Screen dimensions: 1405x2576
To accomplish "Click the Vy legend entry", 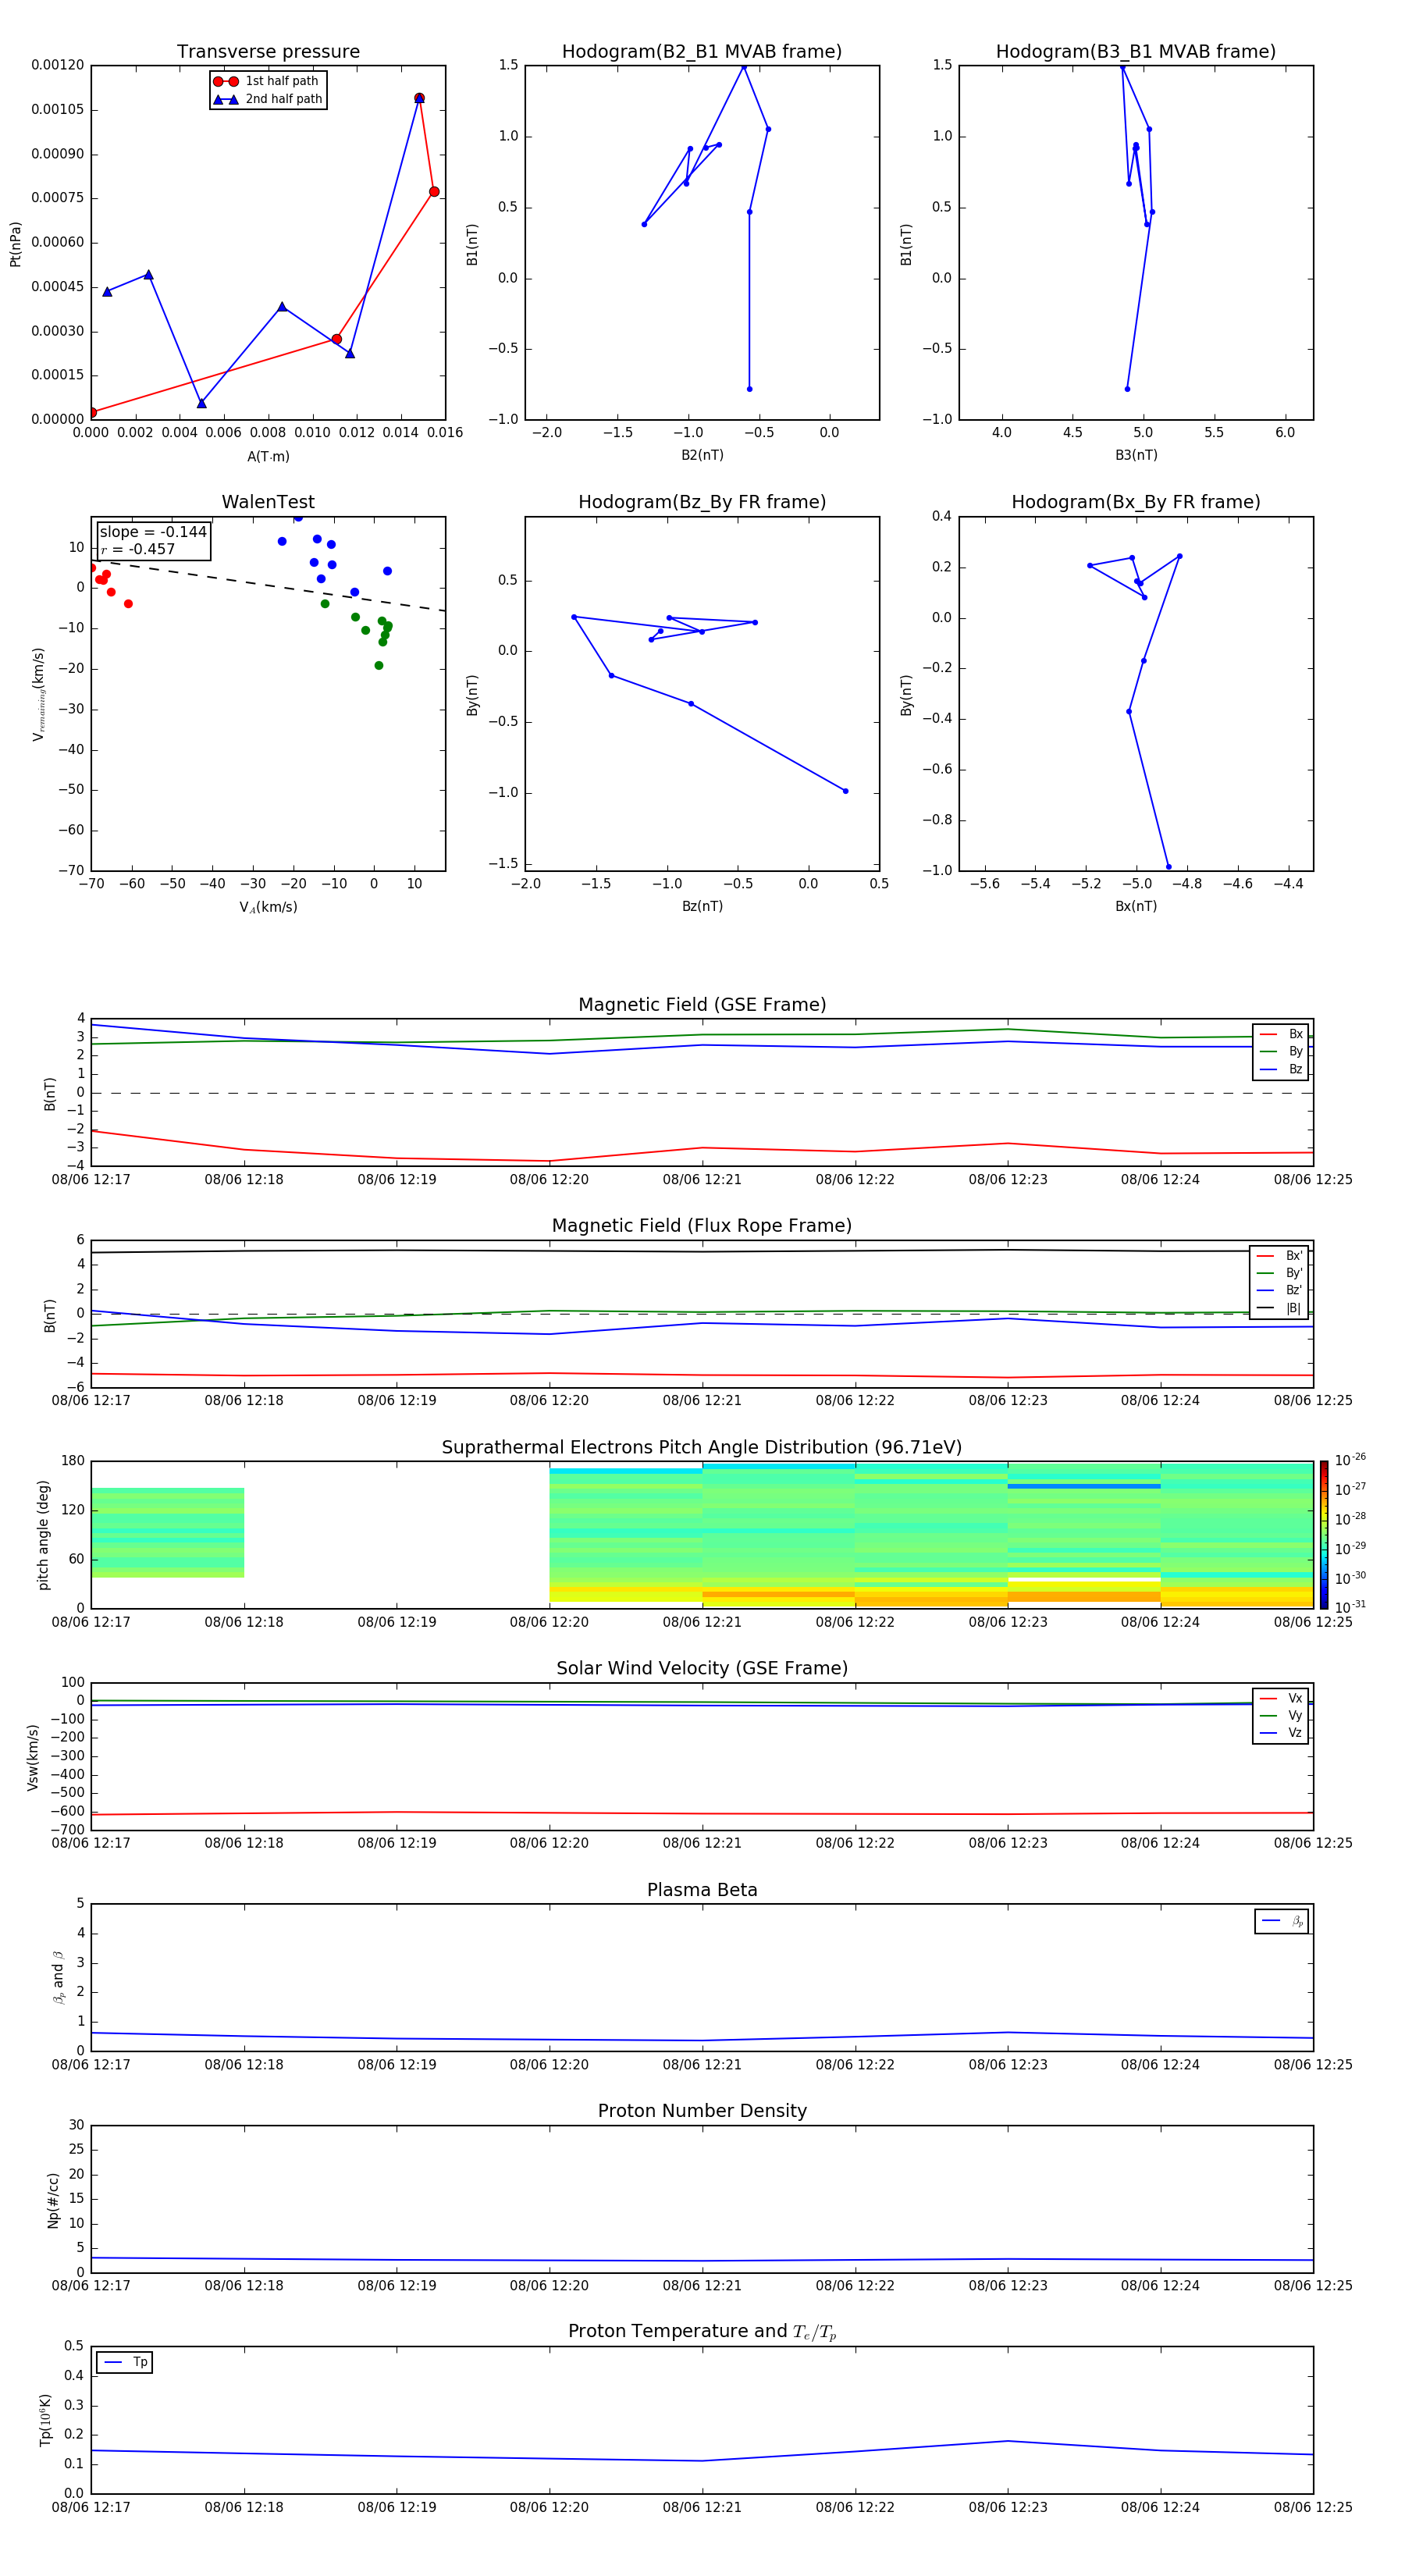I will pos(1281,1715).
